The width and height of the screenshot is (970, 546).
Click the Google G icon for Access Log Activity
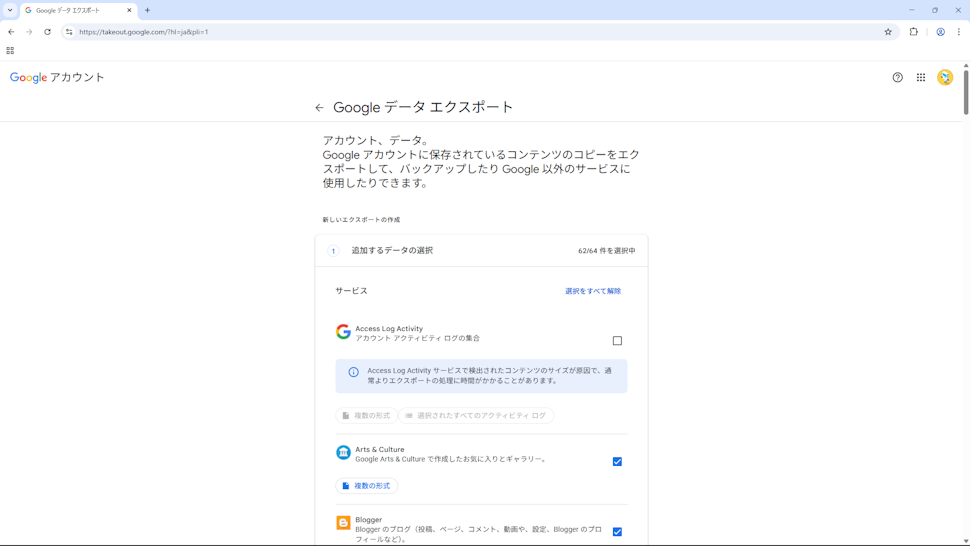pos(343,331)
